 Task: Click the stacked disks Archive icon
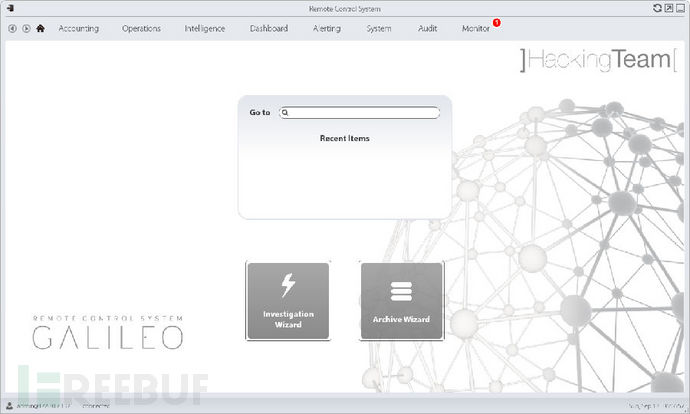click(x=401, y=291)
